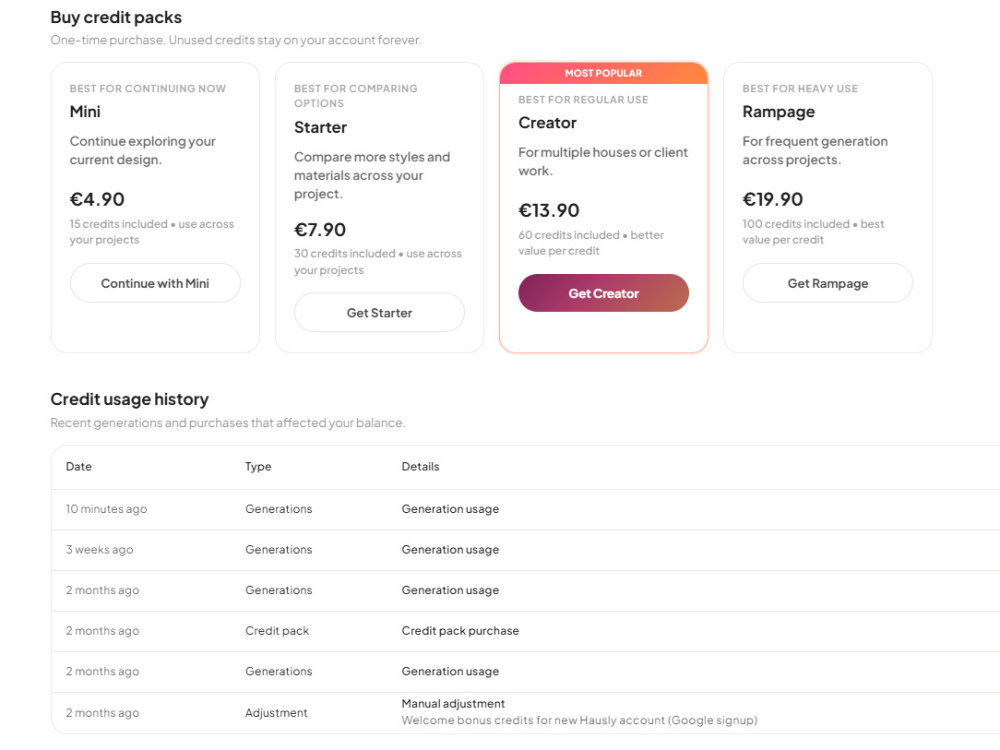
Task: Click the Manual adjustment details text
Action: click(x=453, y=703)
